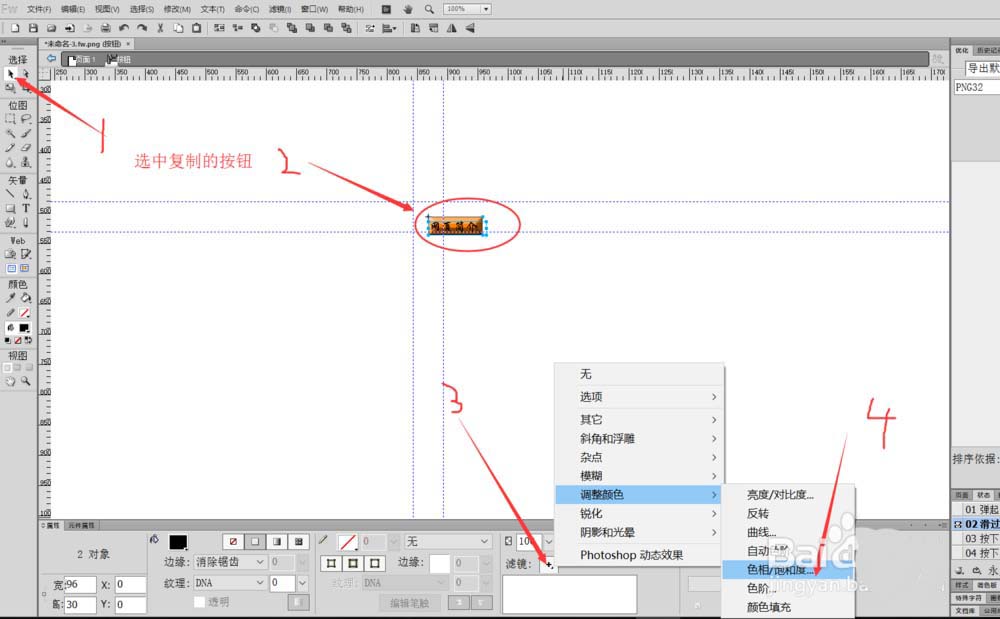This screenshot has width=1000, height=619.
Task: Select the 未命名-3.fw.png document tab
Action: (x=84, y=44)
